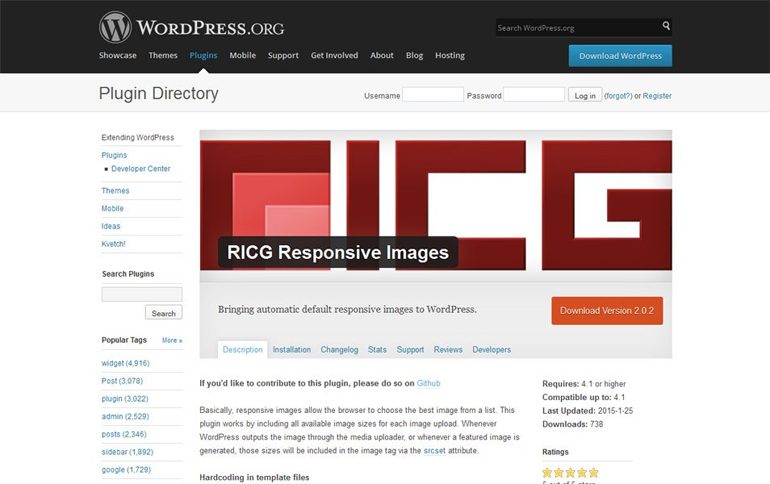The width and height of the screenshot is (770, 484).
Task: Switch to the Changelog tab
Action: click(339, 350)
